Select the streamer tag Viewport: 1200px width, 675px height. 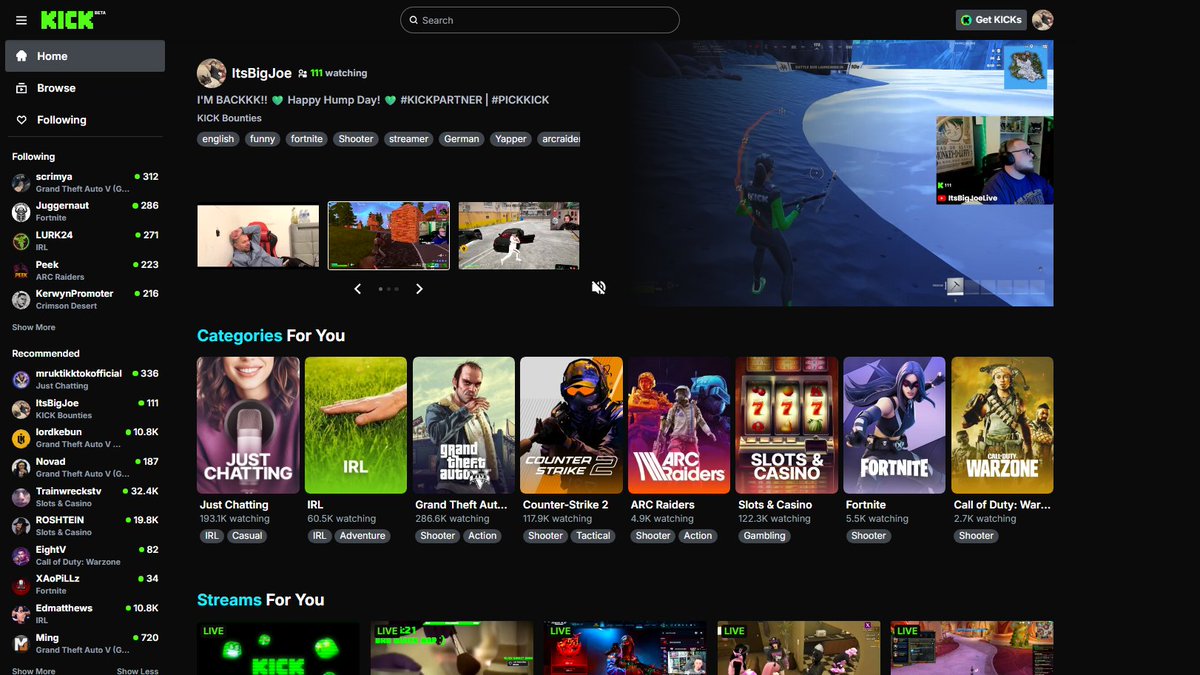click(x=409, y=139)
